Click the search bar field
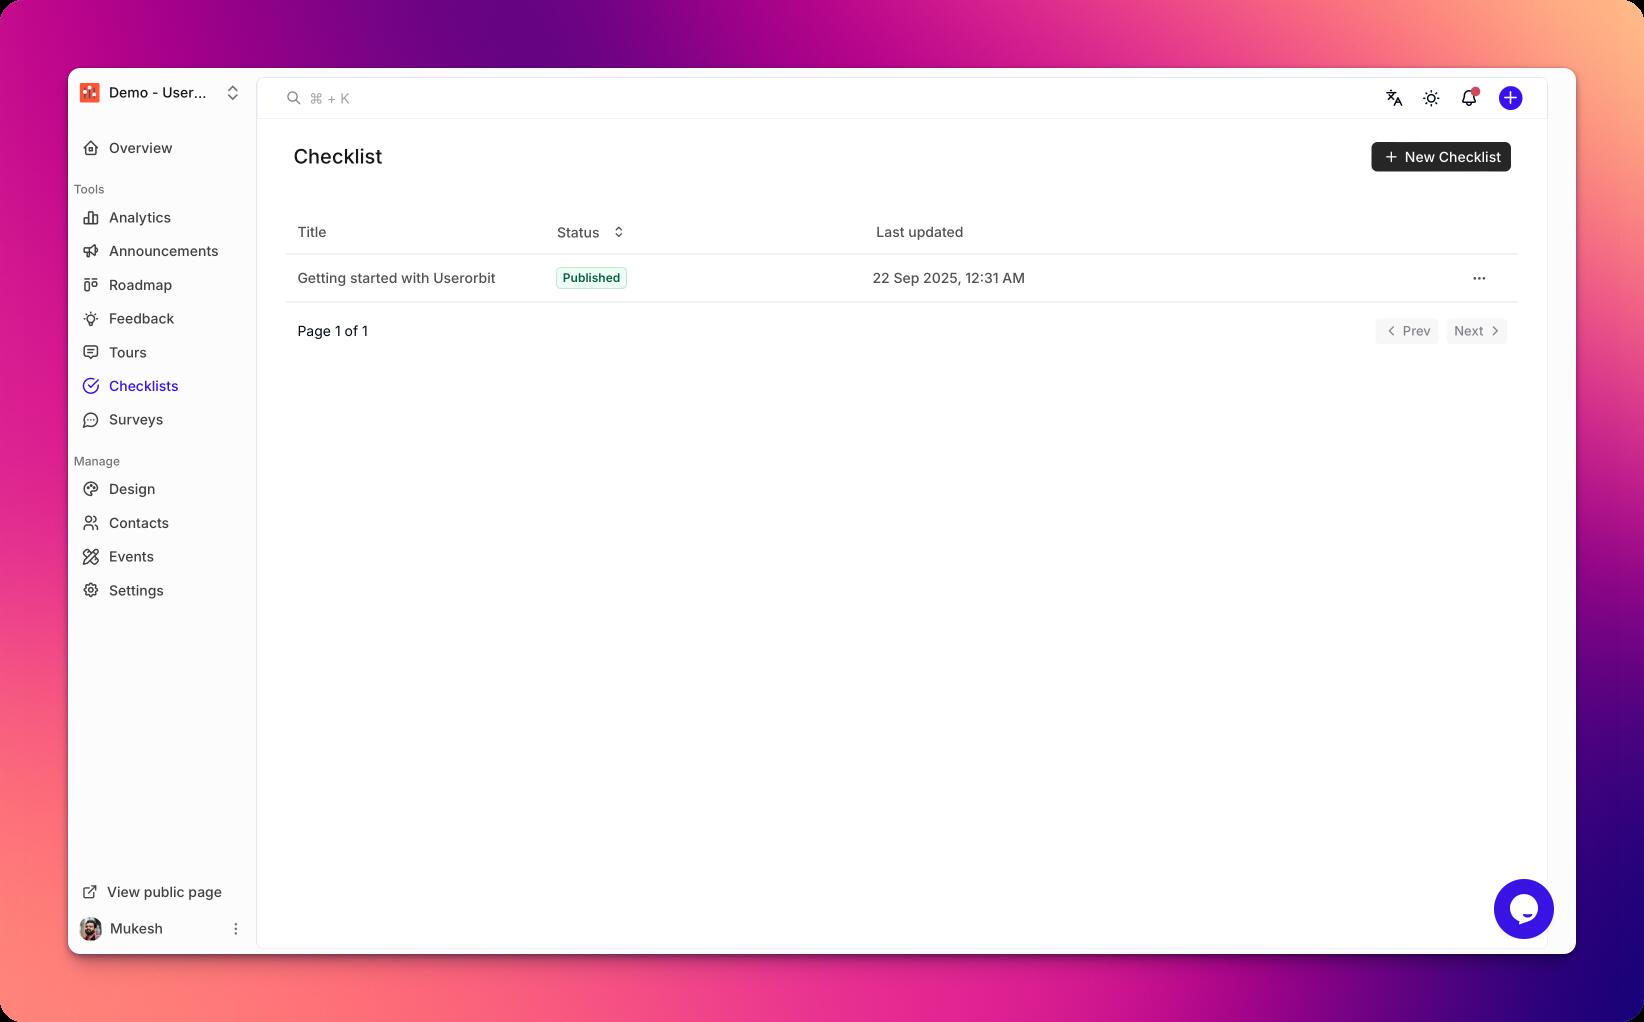 (x=700, y=98)
